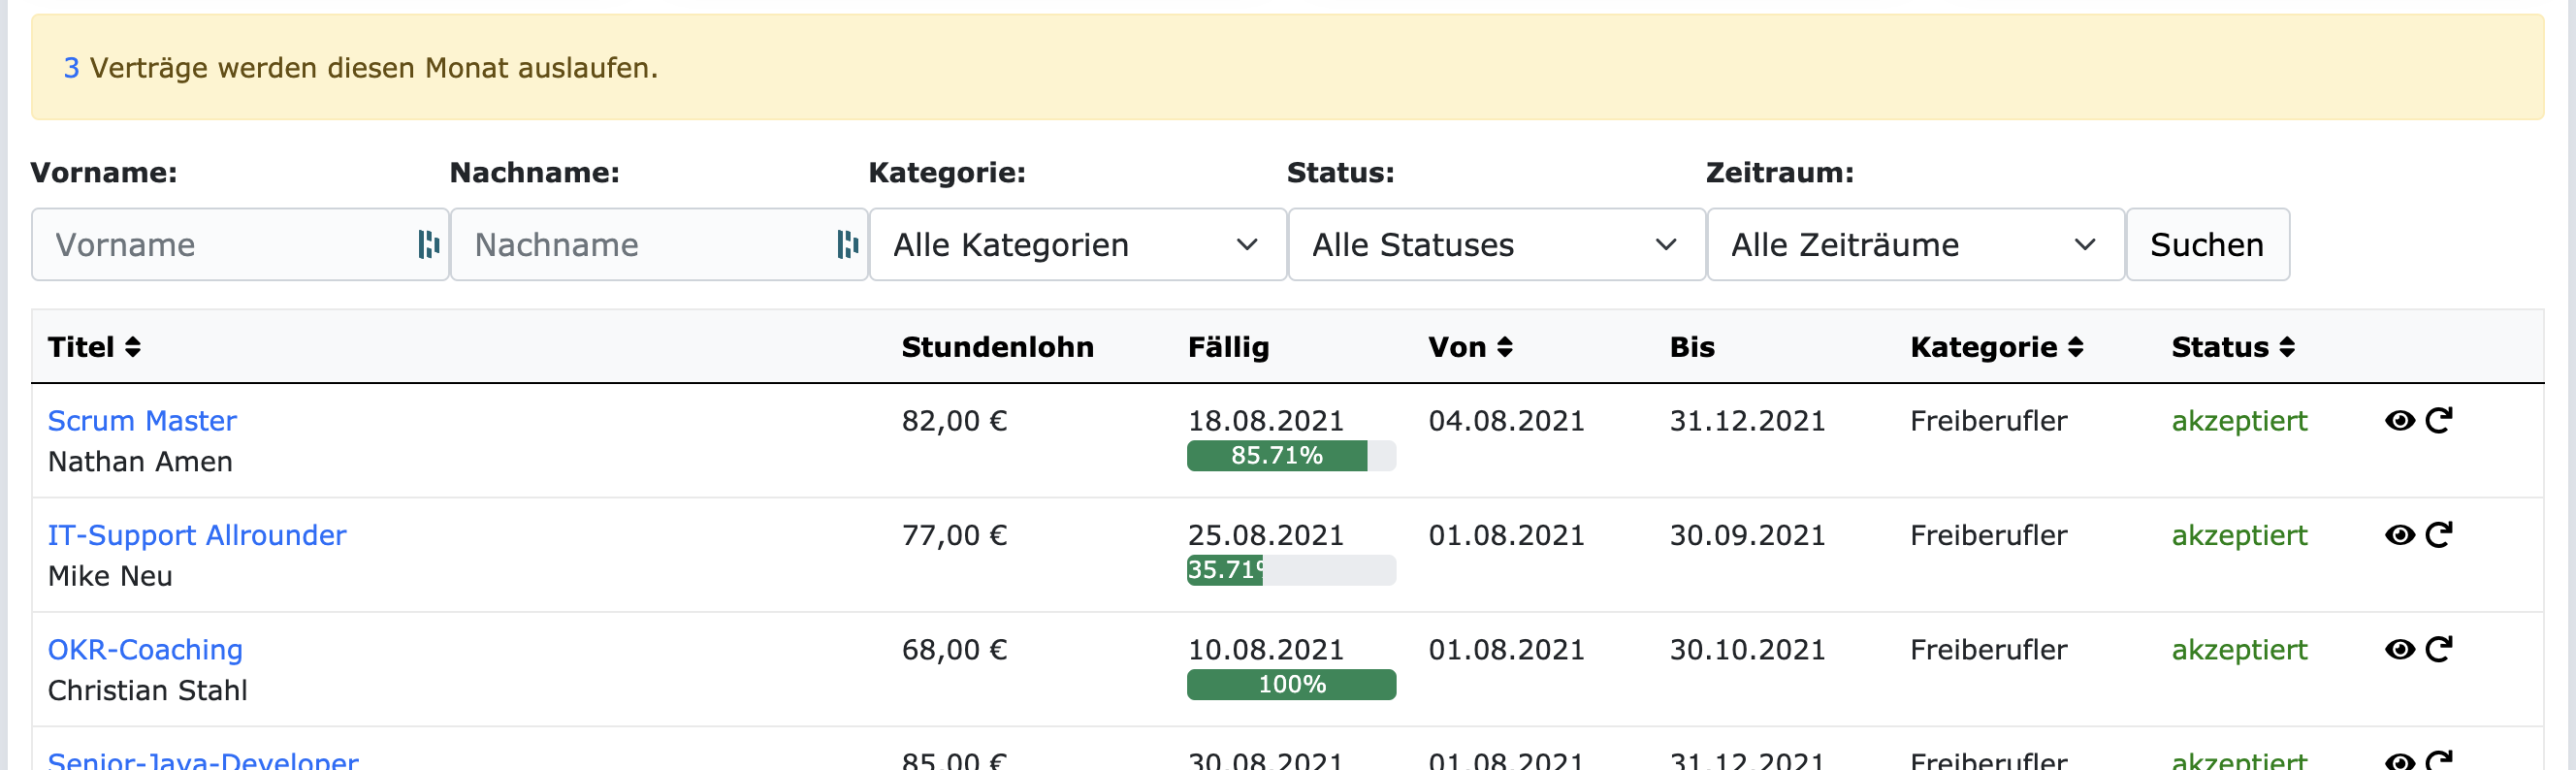Screen dimensions: 2576x770
Task: Click the view eye icon for Scrum Master
Action: pos(2399,421)
